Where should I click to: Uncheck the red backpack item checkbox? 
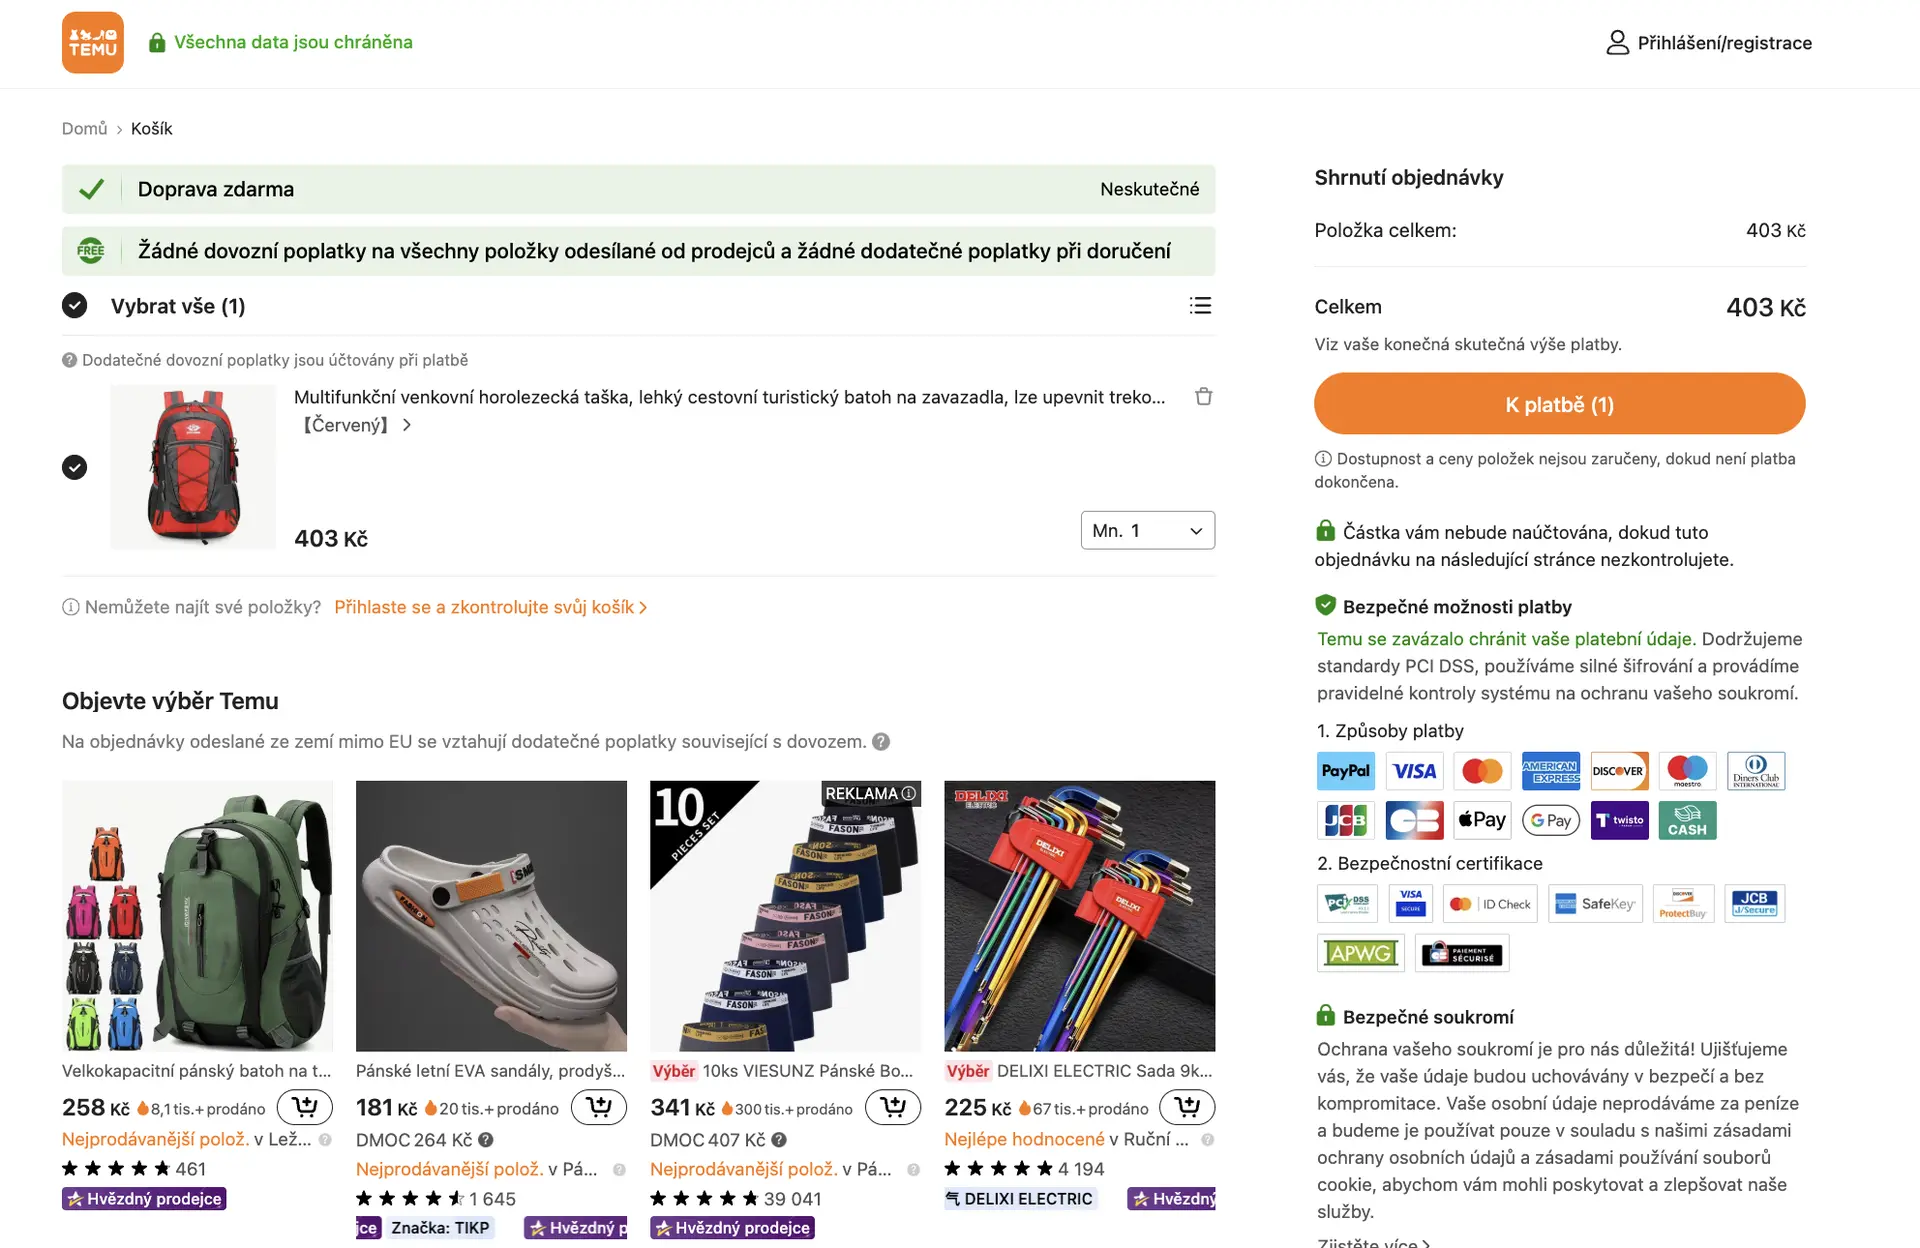75,467
